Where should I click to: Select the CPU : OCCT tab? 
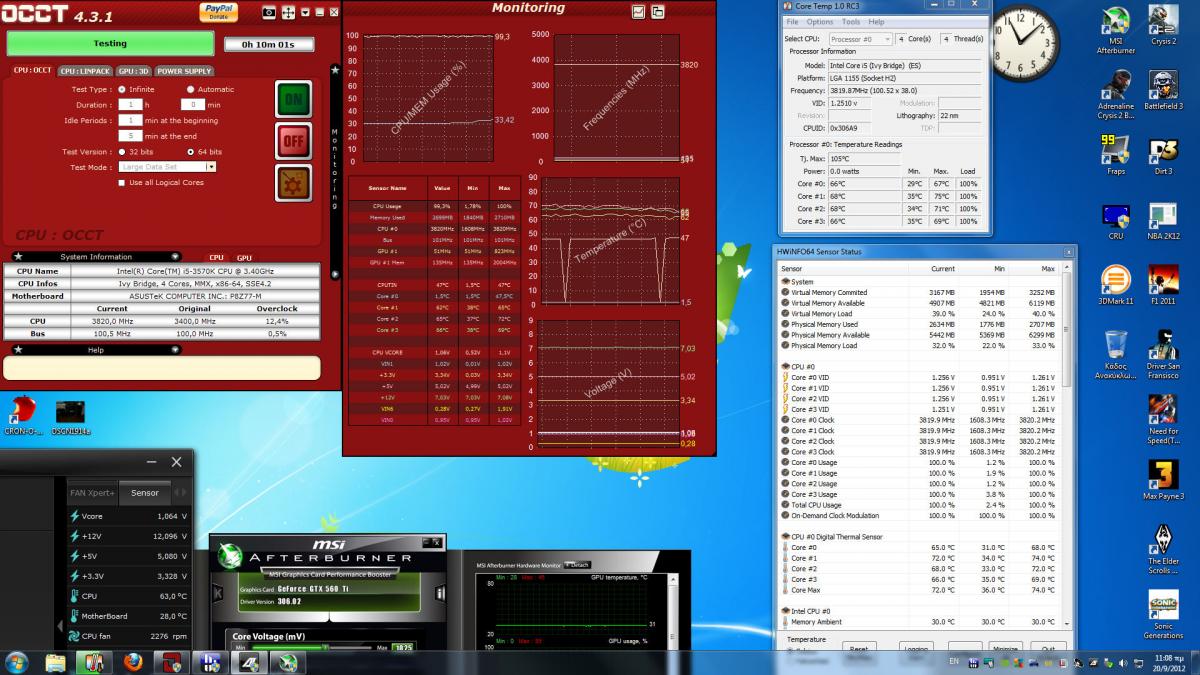(x=33, y=71)
